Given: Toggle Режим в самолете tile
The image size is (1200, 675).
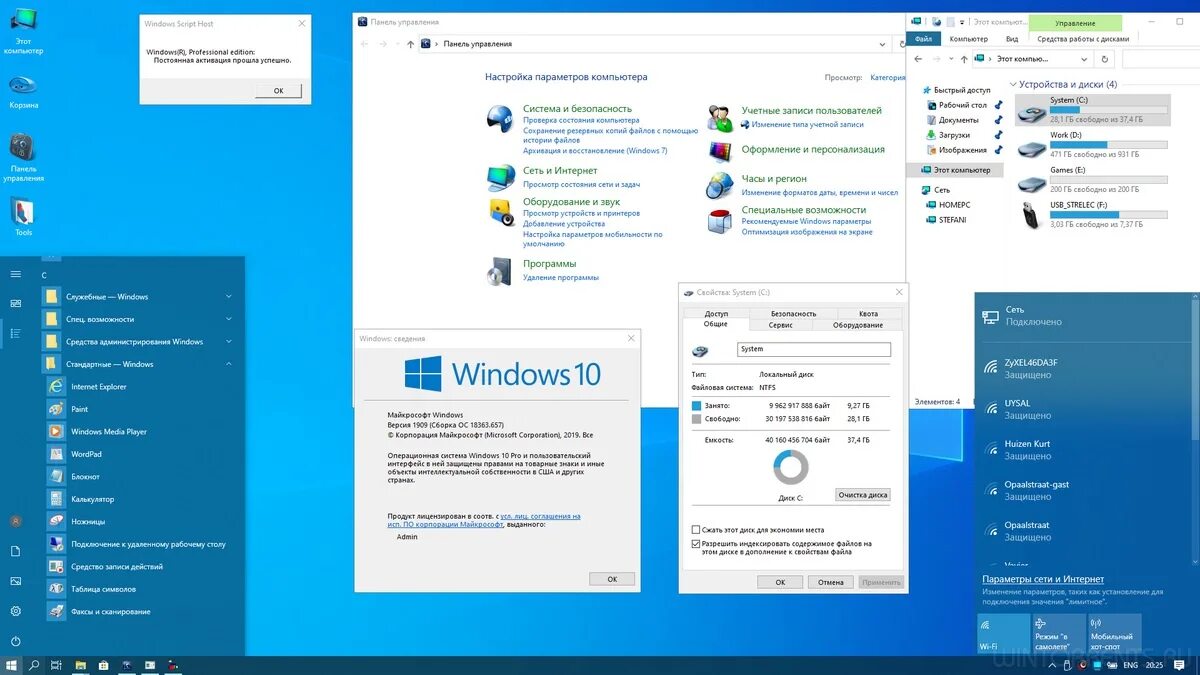Looking at the screenshot, I should (1059, 634).
